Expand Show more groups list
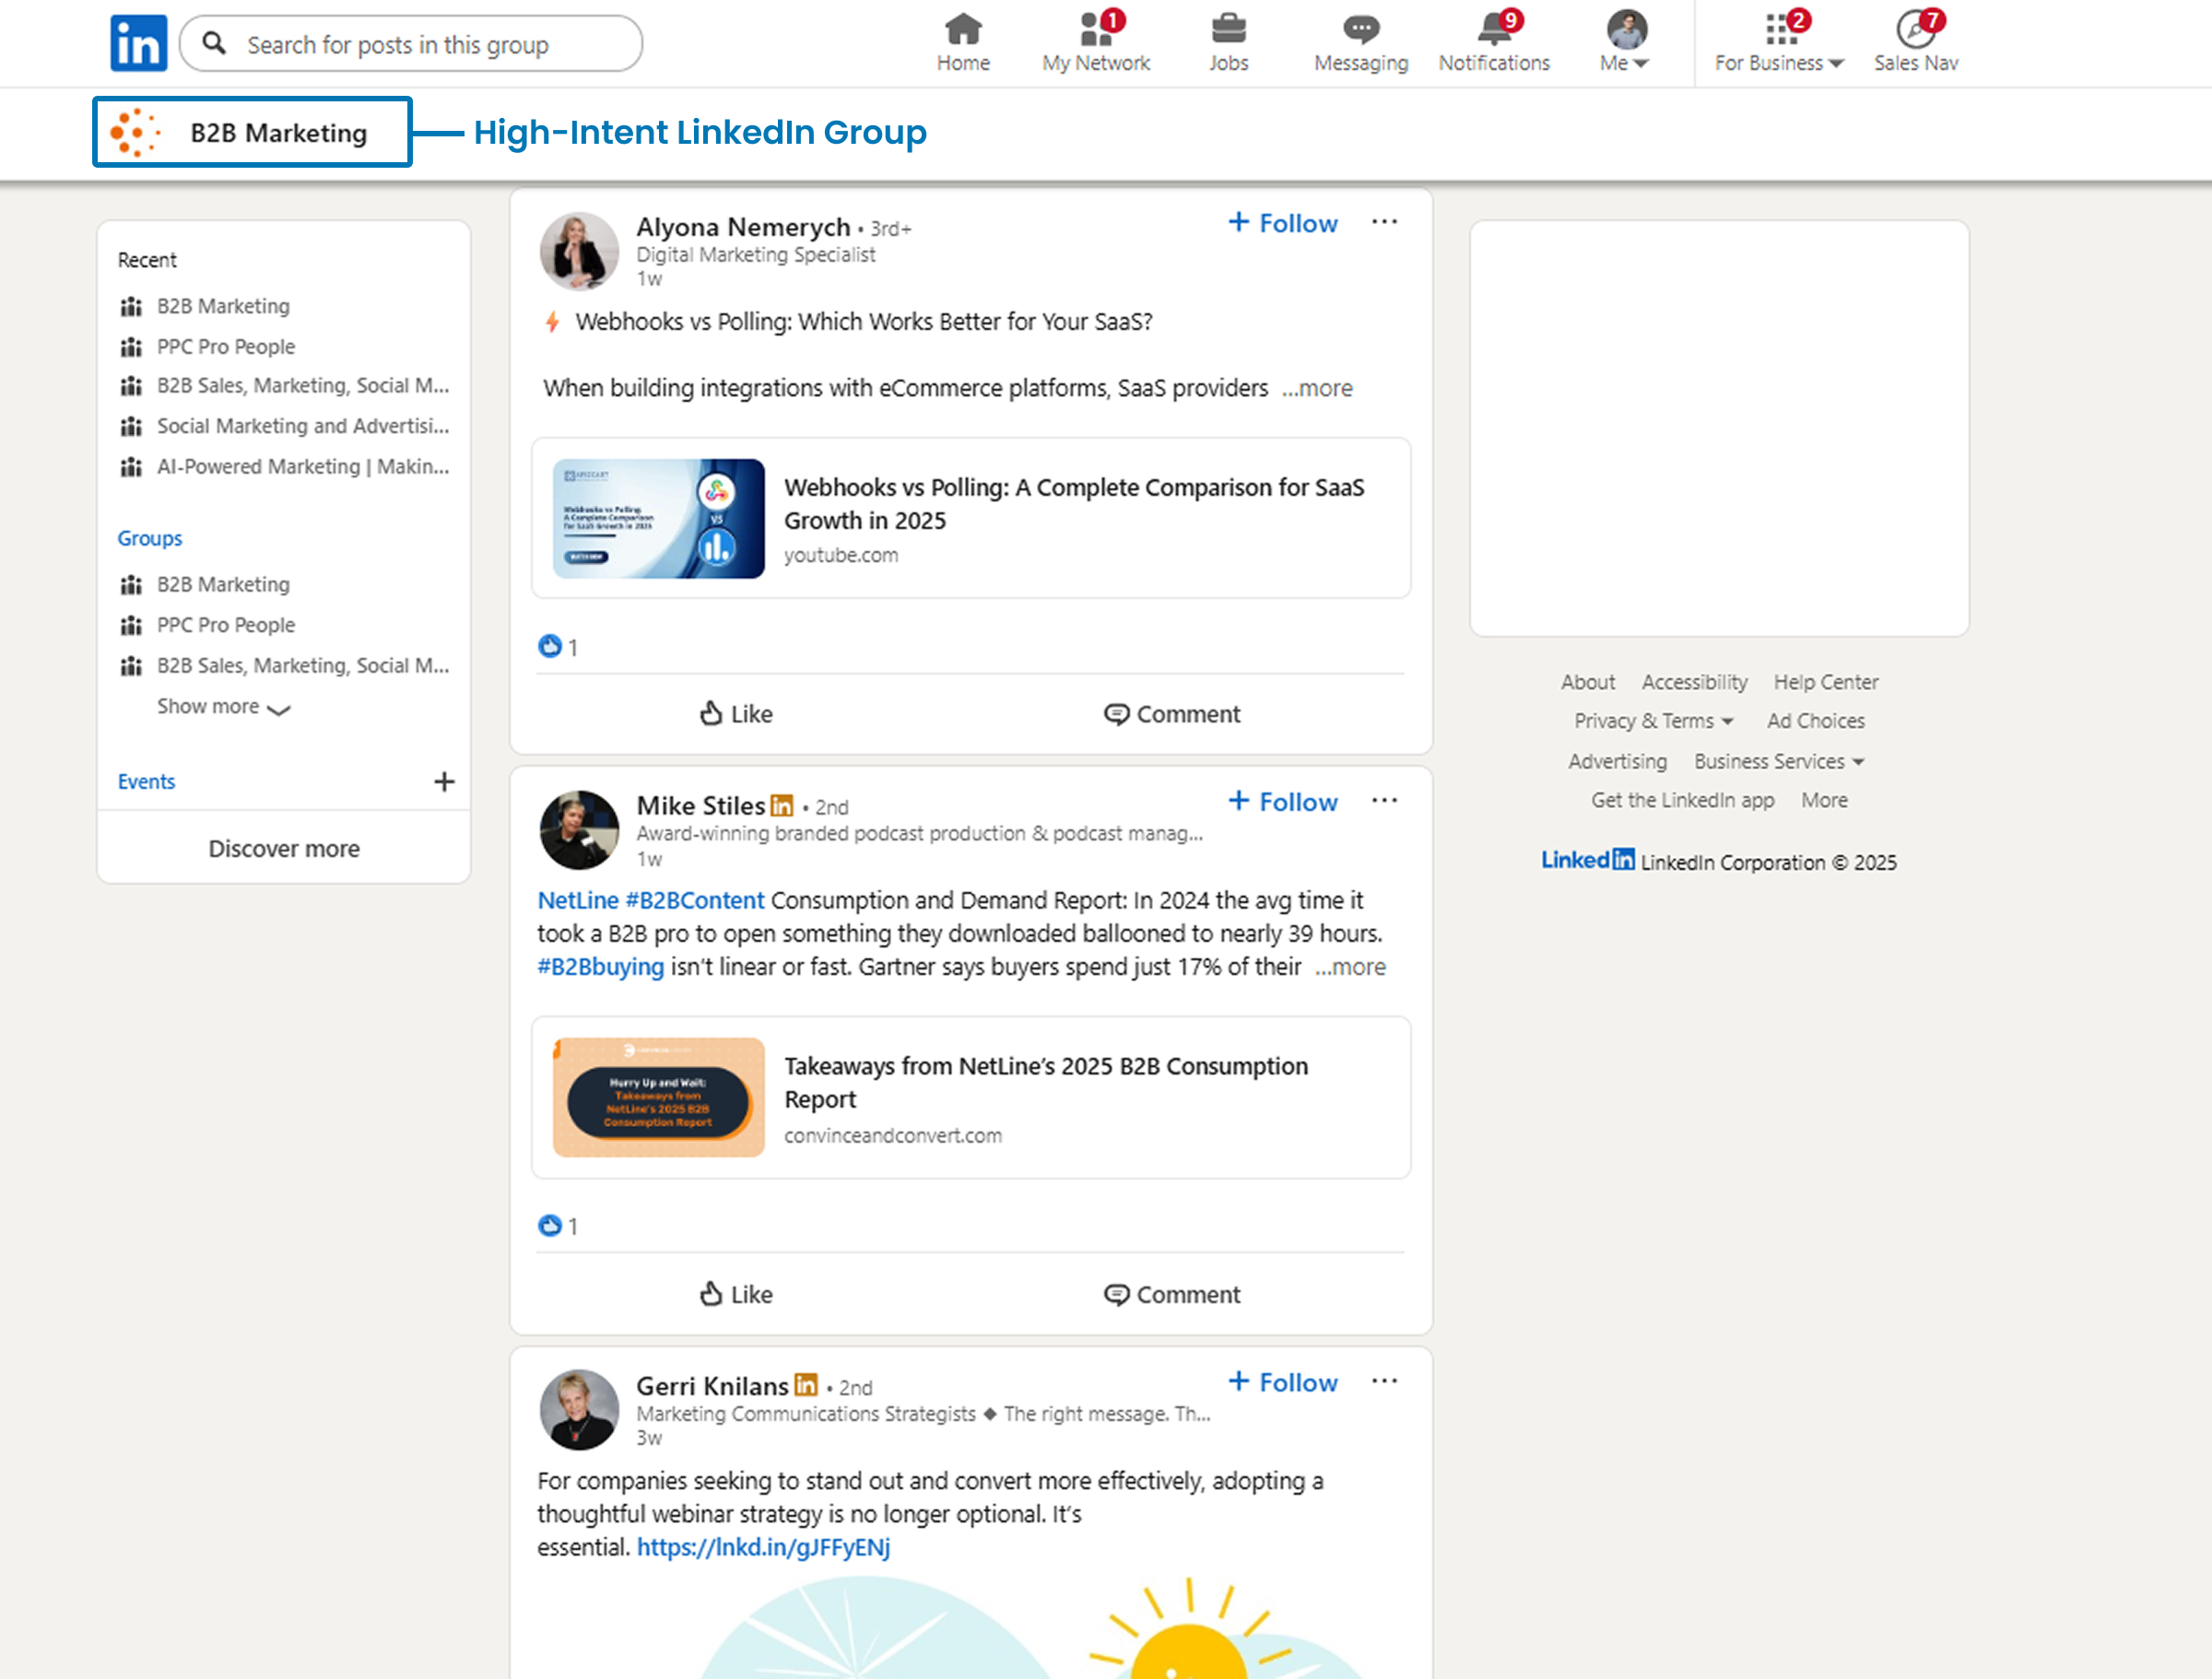 (224, 707)
